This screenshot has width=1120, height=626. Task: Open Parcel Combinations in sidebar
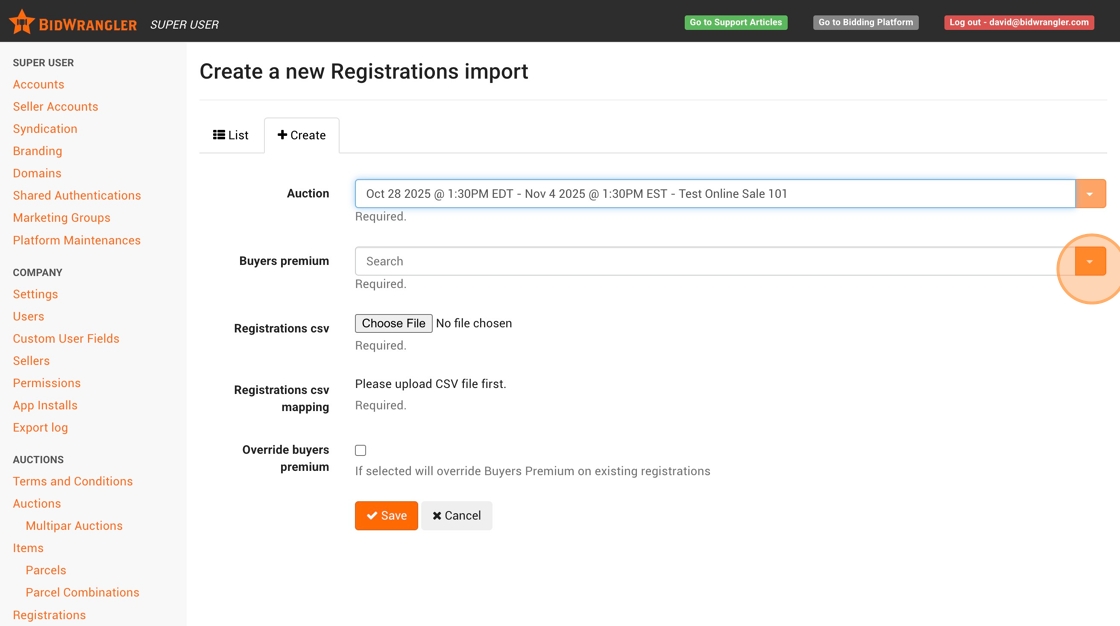pyautogui.click(x=83, y=592)
